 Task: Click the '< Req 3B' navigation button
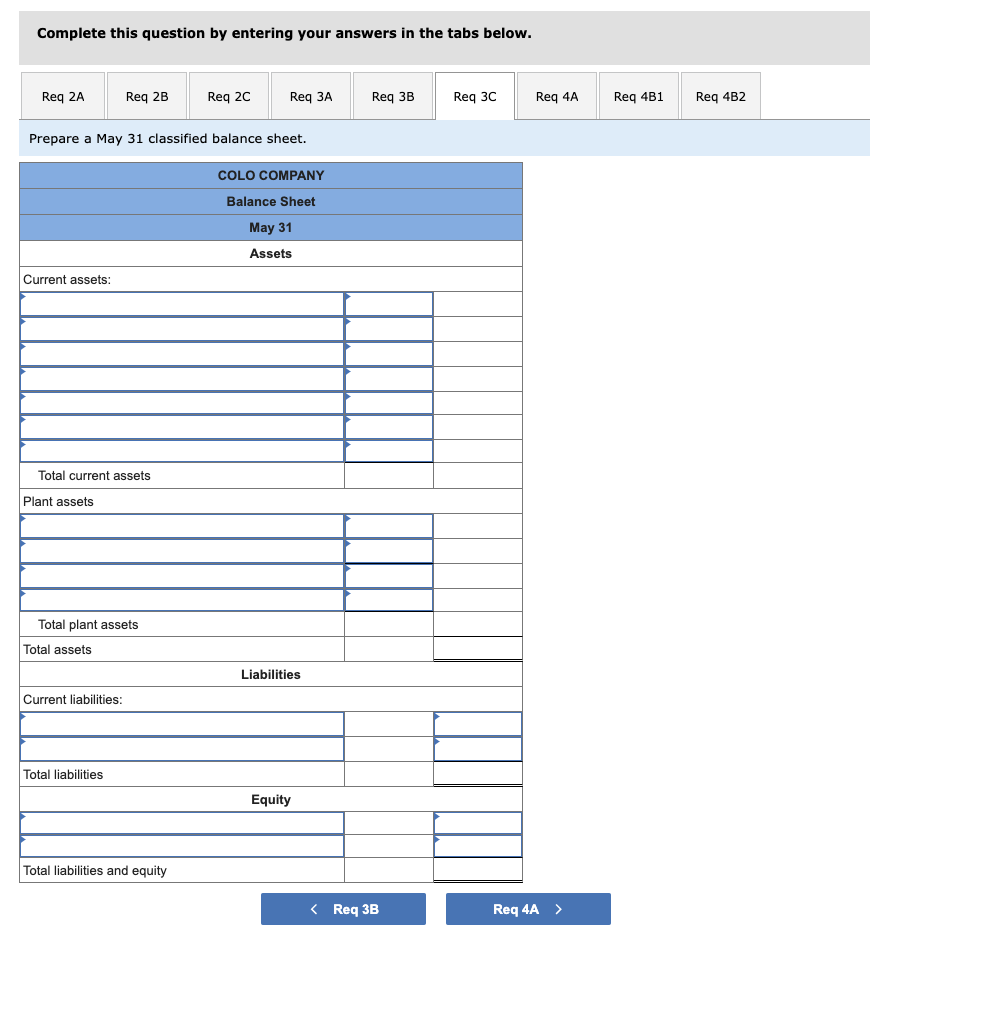[x=343, y=909]
